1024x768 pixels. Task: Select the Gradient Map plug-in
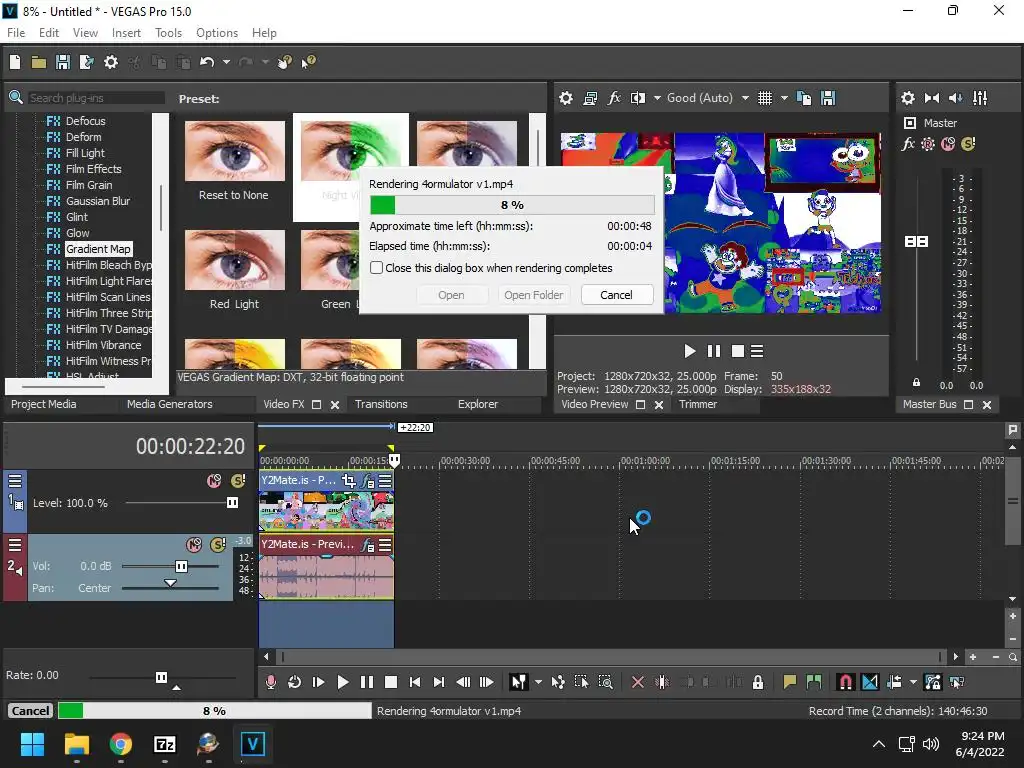(x=98, y=249)
